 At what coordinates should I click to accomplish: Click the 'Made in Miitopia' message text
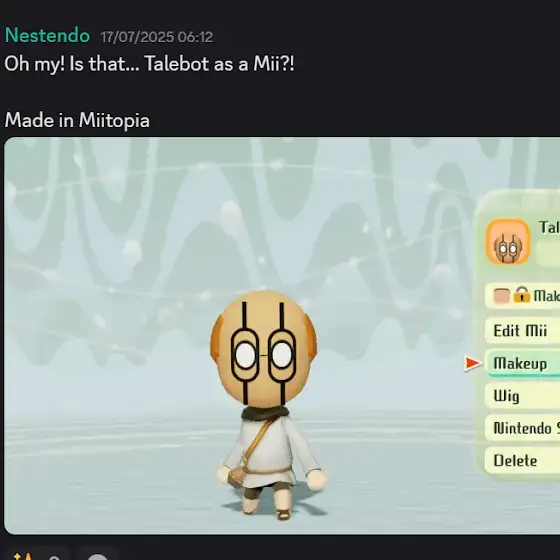coord(77,120)
